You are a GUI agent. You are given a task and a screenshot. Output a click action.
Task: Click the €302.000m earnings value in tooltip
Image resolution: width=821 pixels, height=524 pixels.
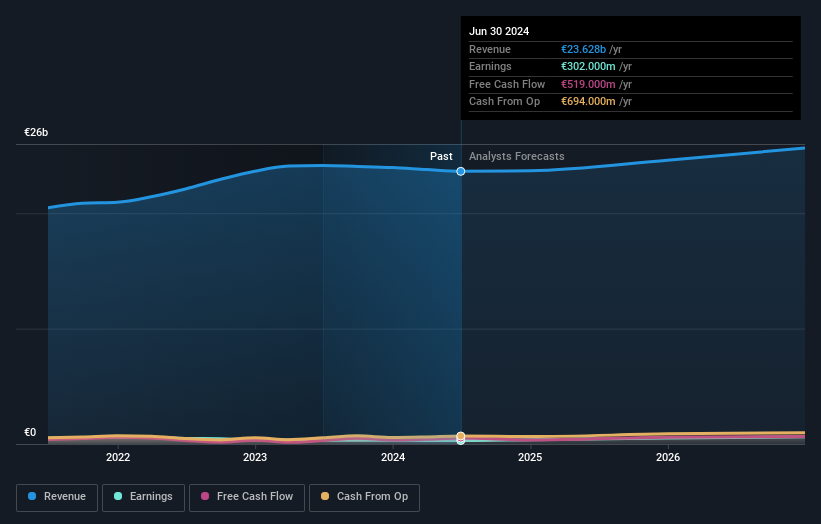tap(588, 66)
